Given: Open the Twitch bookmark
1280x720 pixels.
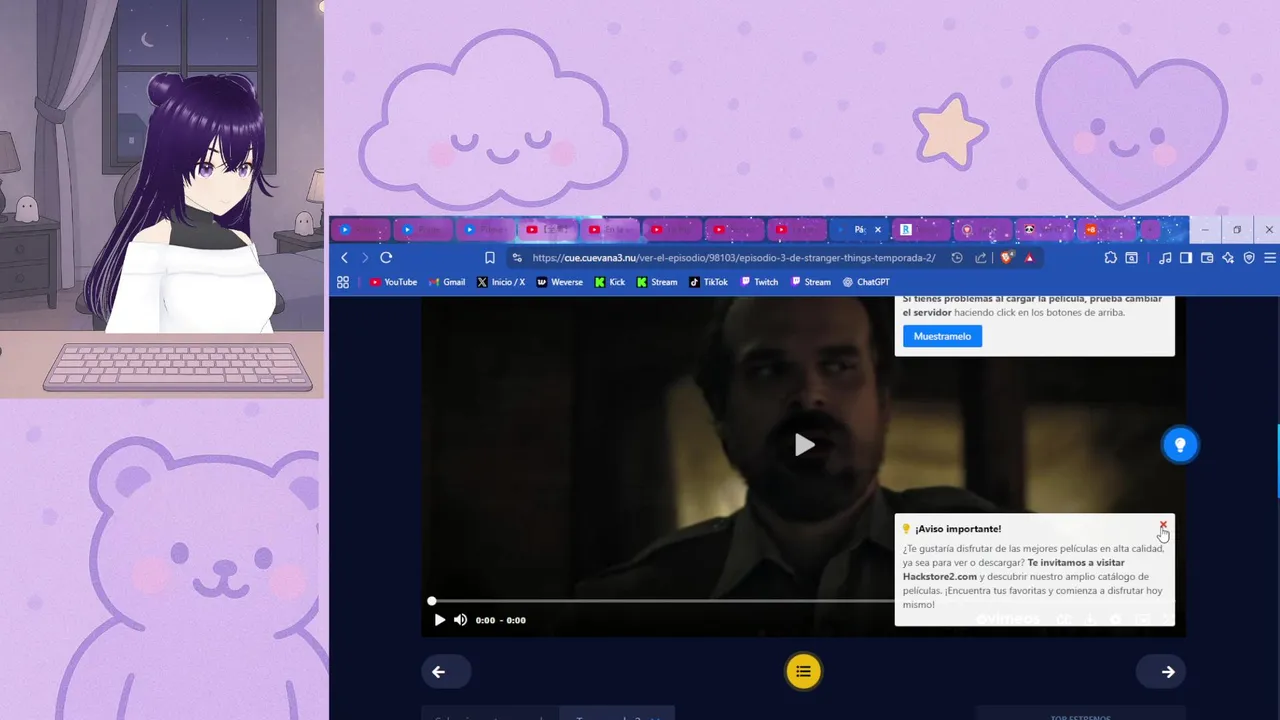Looking at the screenshot, I should point(759,282).
